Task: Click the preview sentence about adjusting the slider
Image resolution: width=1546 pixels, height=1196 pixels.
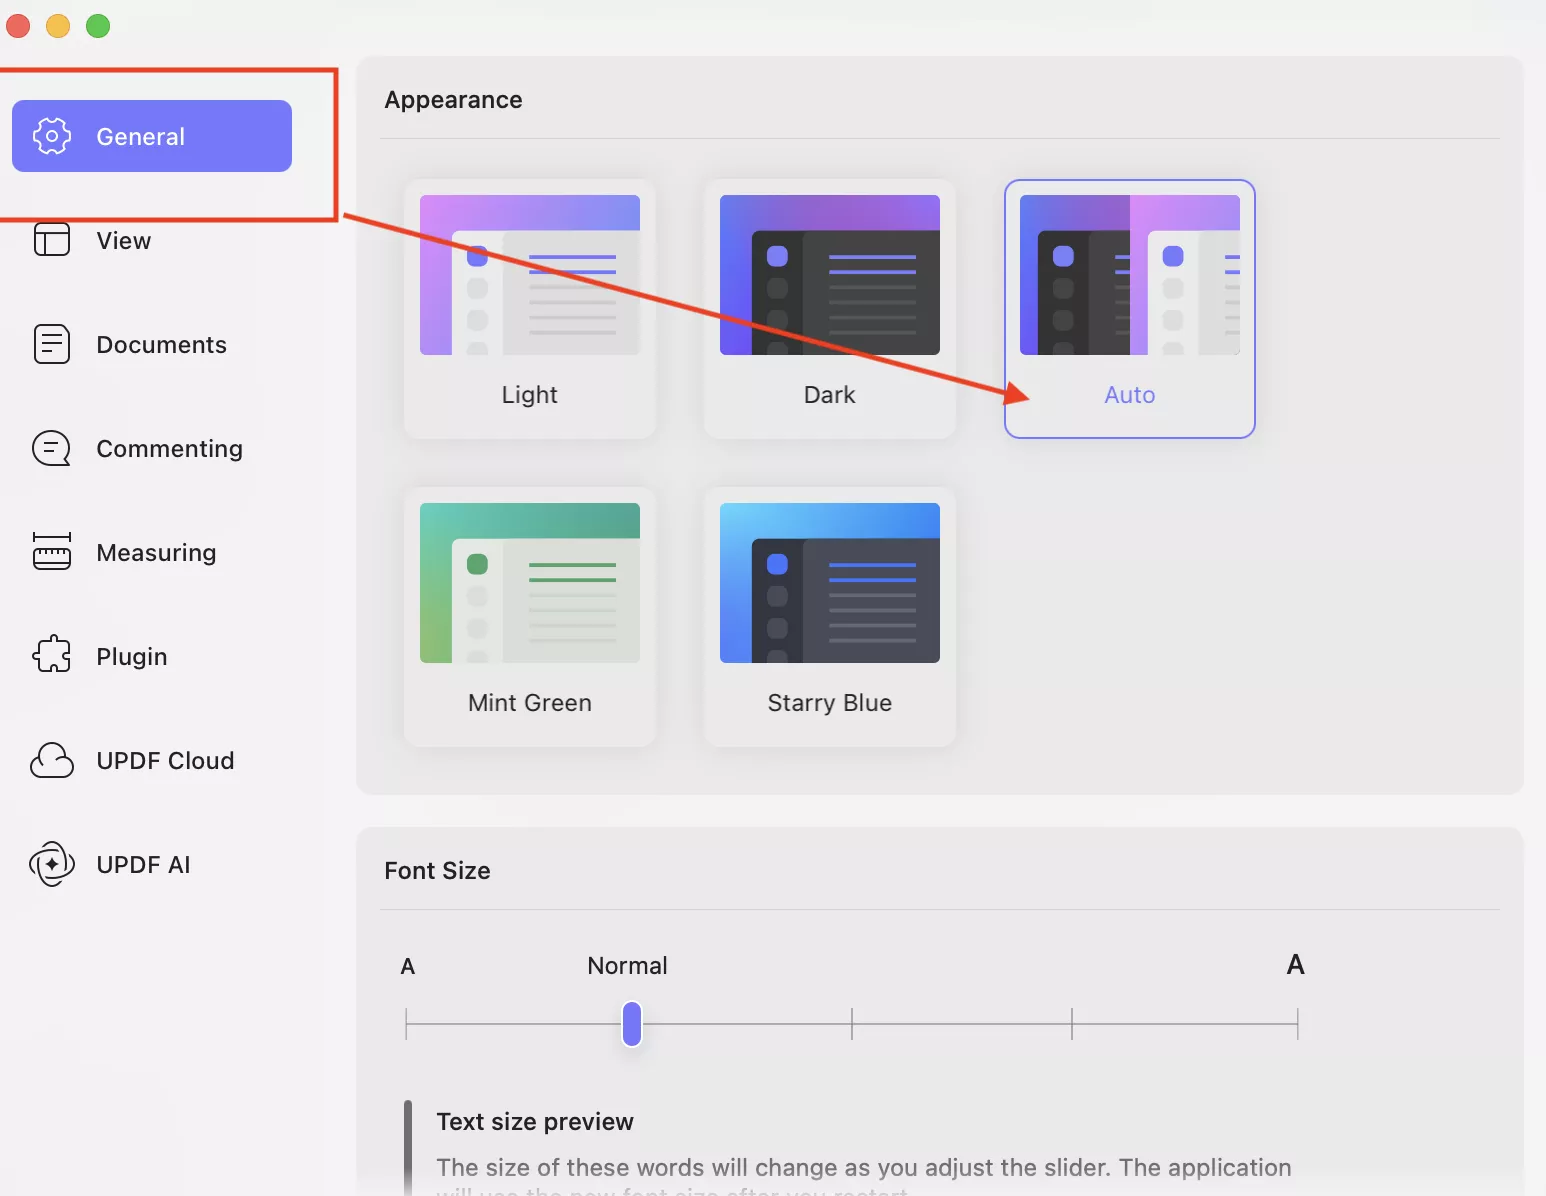Action: pos(864,1176)
